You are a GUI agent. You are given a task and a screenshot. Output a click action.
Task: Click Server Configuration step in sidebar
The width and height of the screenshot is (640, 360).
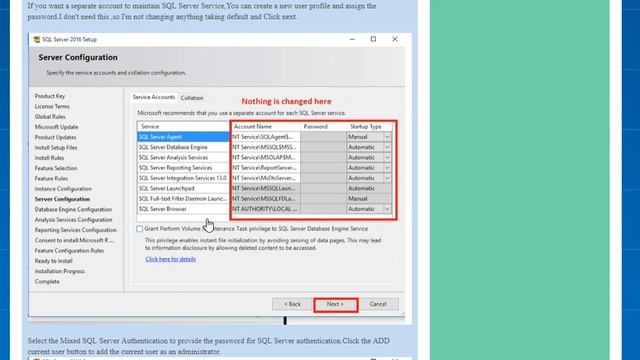point(62,199)
